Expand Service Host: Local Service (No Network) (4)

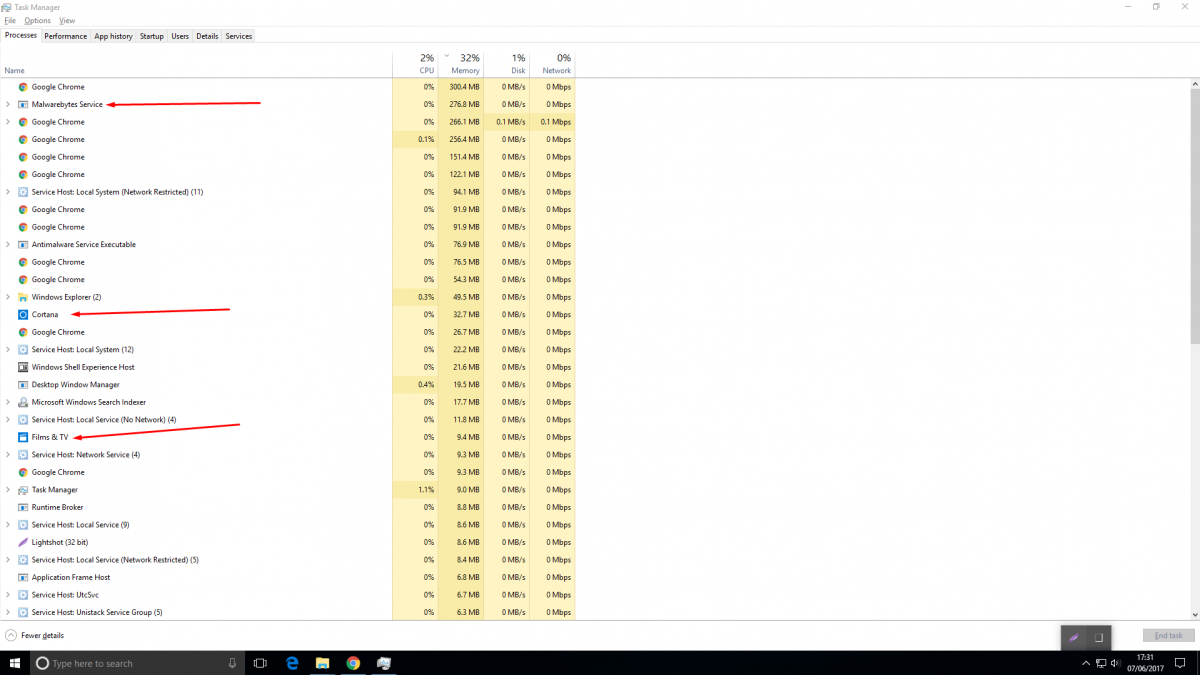pyautogui.click(x=8, y=420)
